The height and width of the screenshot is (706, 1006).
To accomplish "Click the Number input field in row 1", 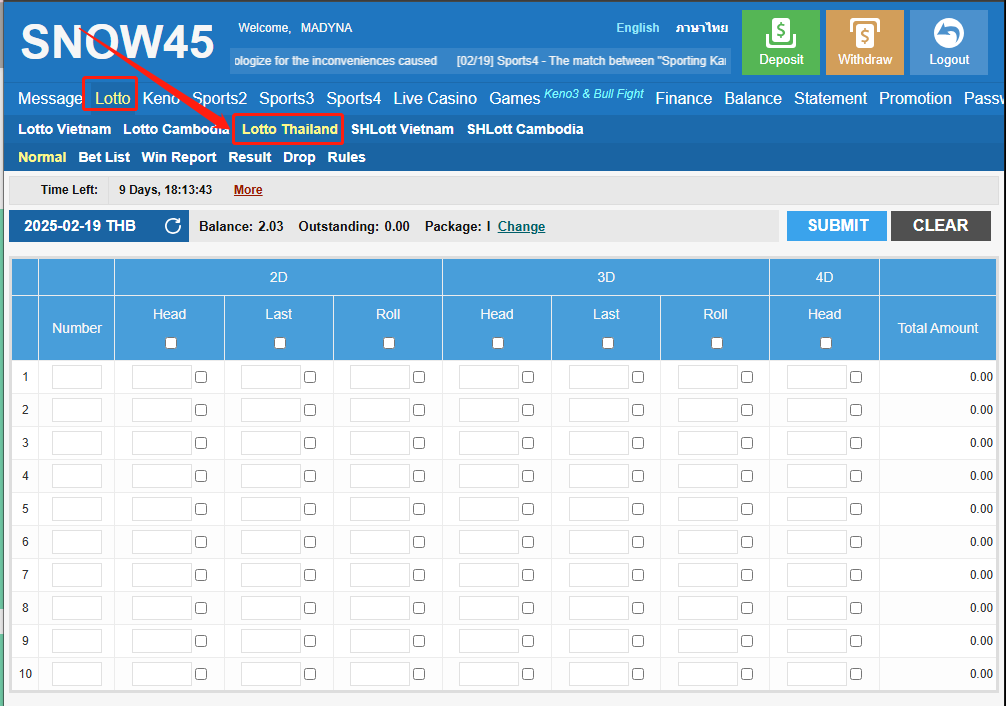I will (x=77, y=377).
